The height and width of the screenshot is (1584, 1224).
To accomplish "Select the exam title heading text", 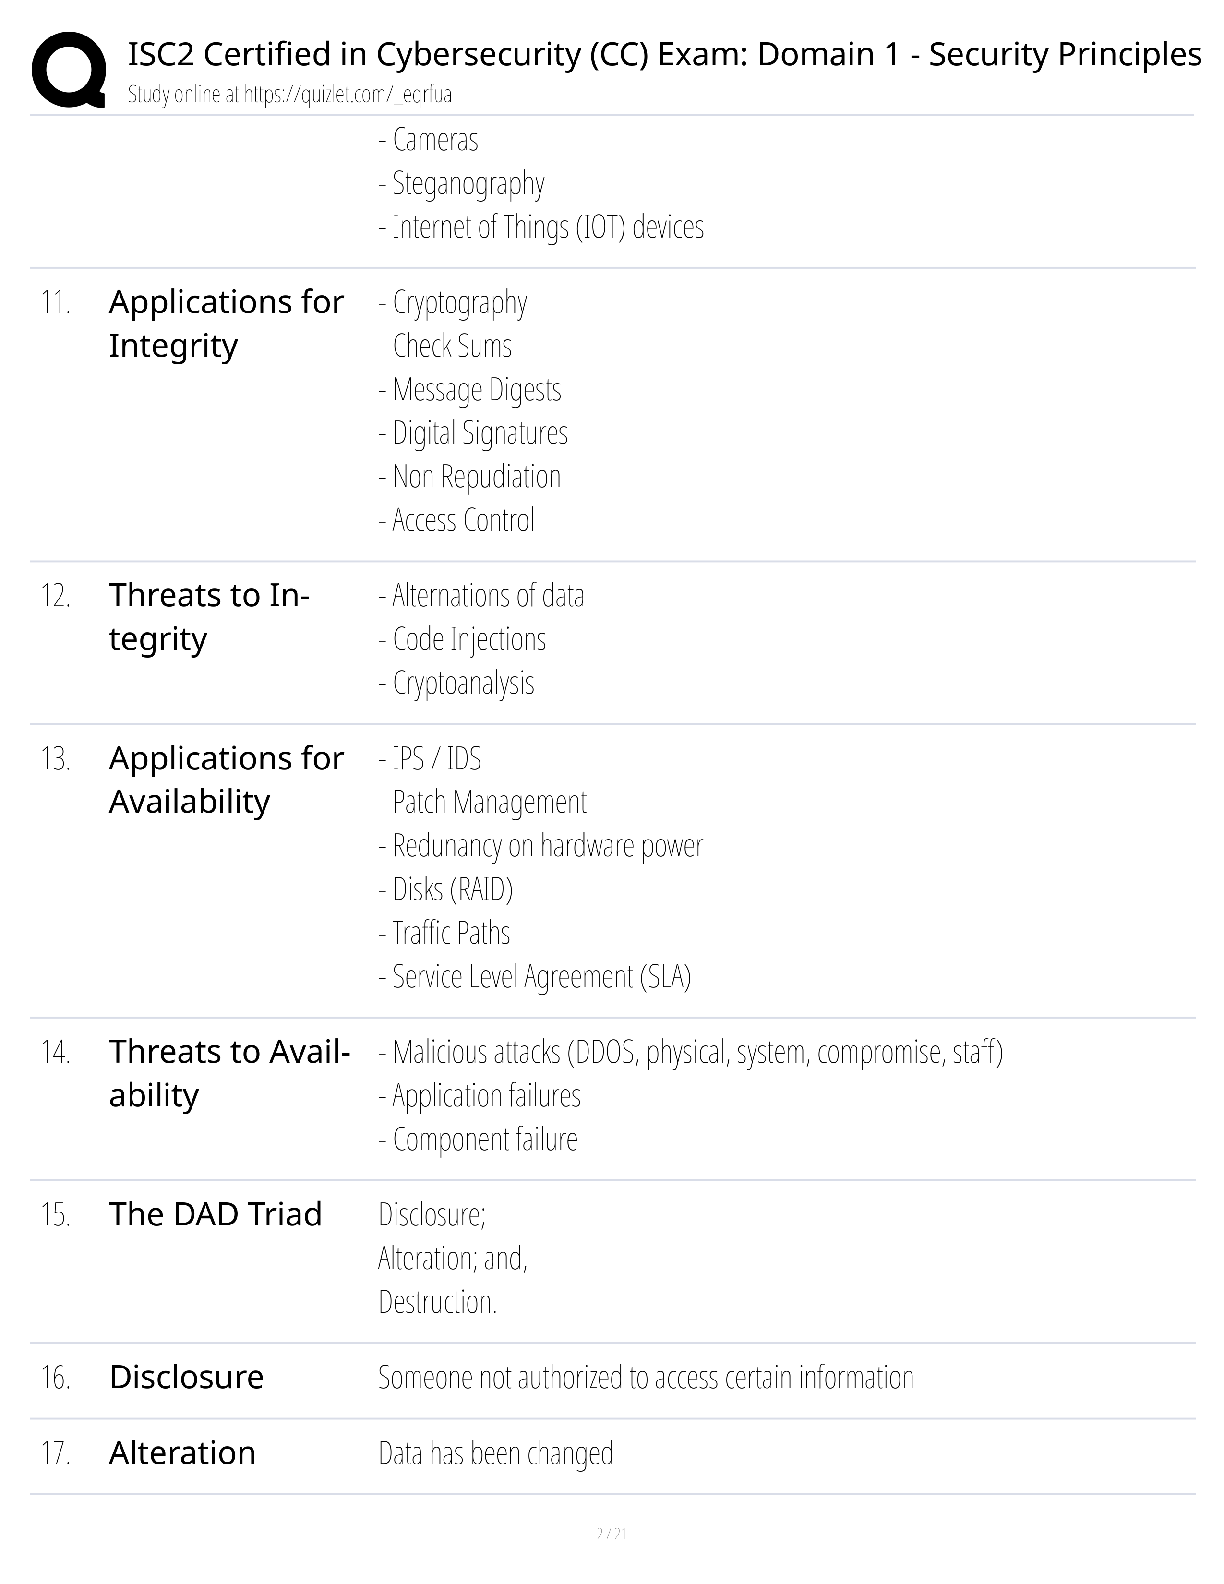I will coord(664,54).
